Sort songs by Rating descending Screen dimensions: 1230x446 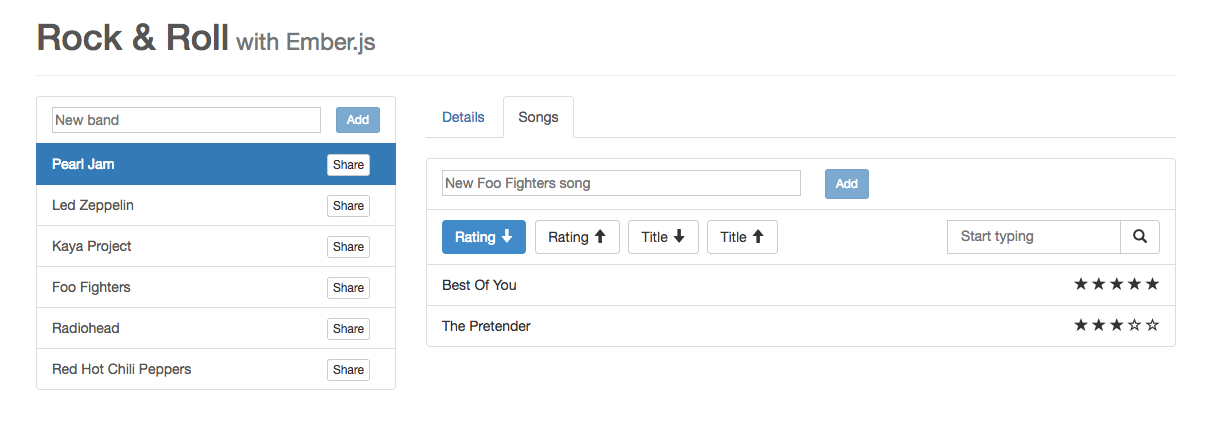coord(483,237)
